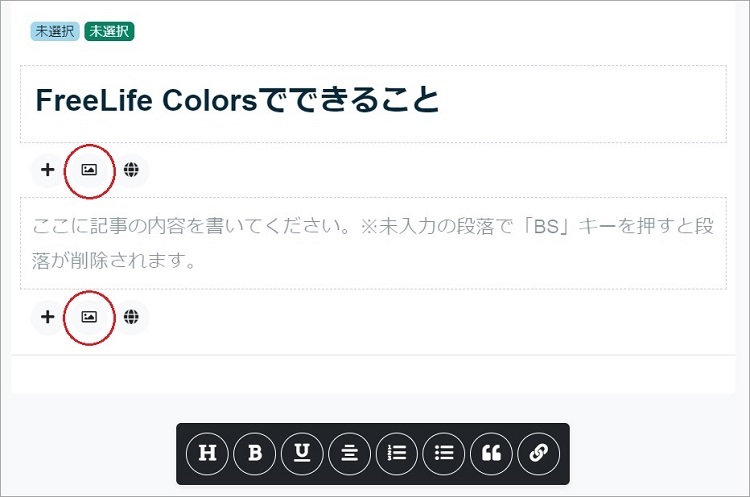750x497 pixels.
Task: Toggle Bold formatting in dark toolbar
Action: click(x=255, y=453)
